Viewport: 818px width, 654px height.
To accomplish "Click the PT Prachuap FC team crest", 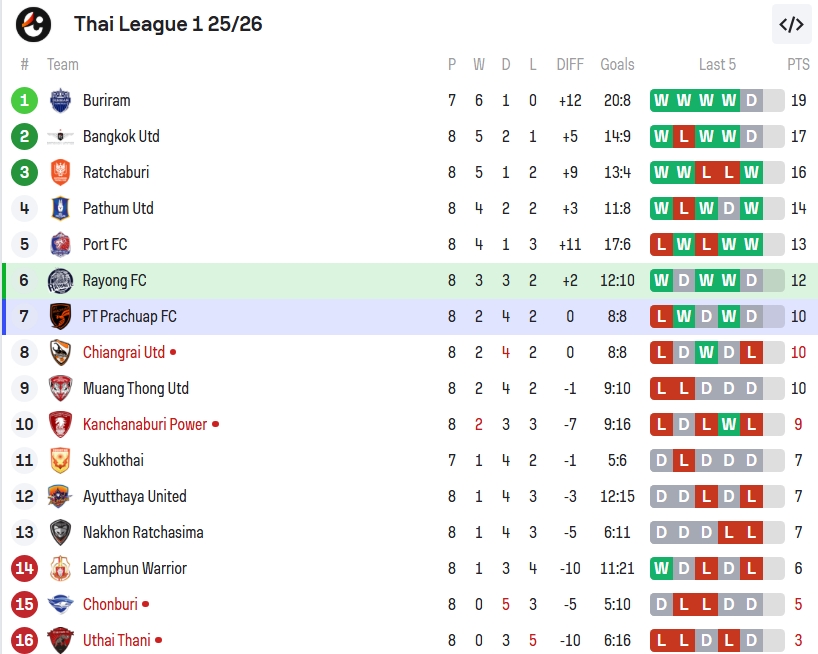I will click(60, 316).
